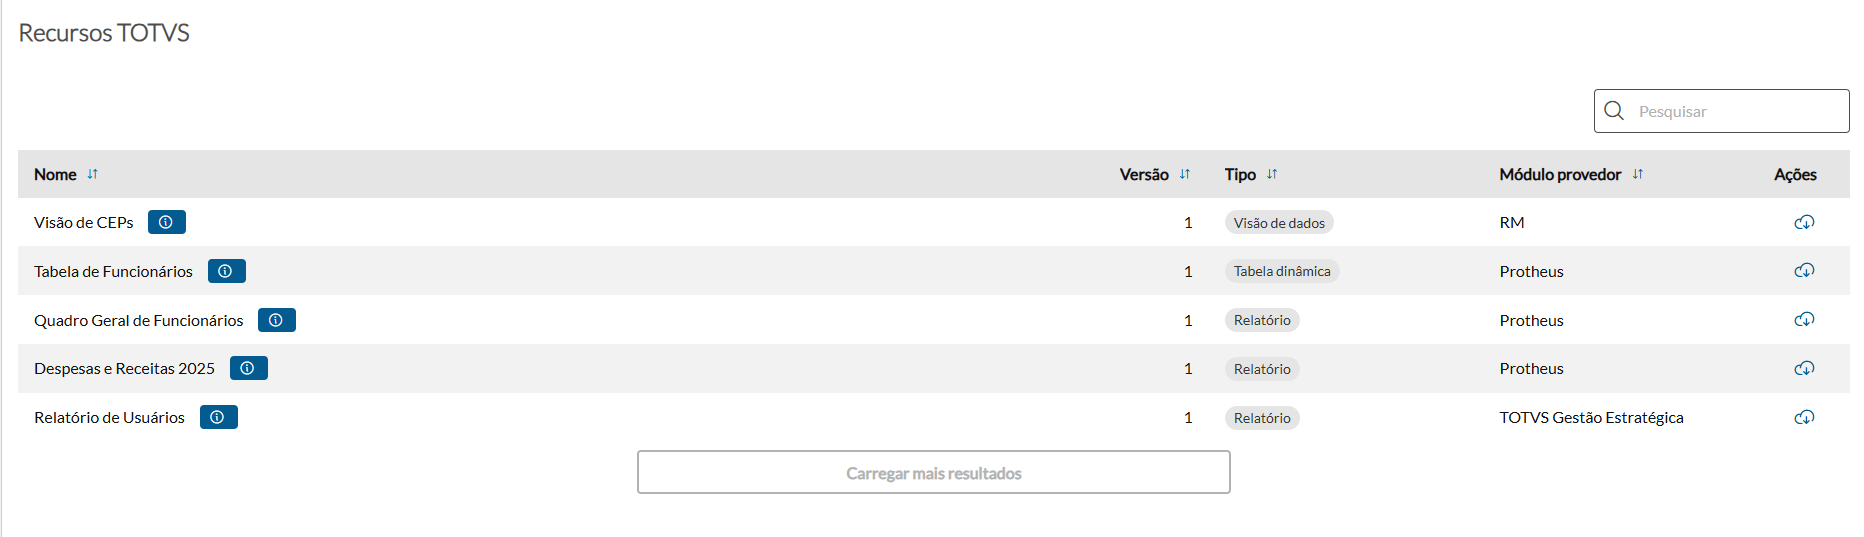Select the Relatório de Usuários row name
1864x537 pixels.
pos(109,417)
